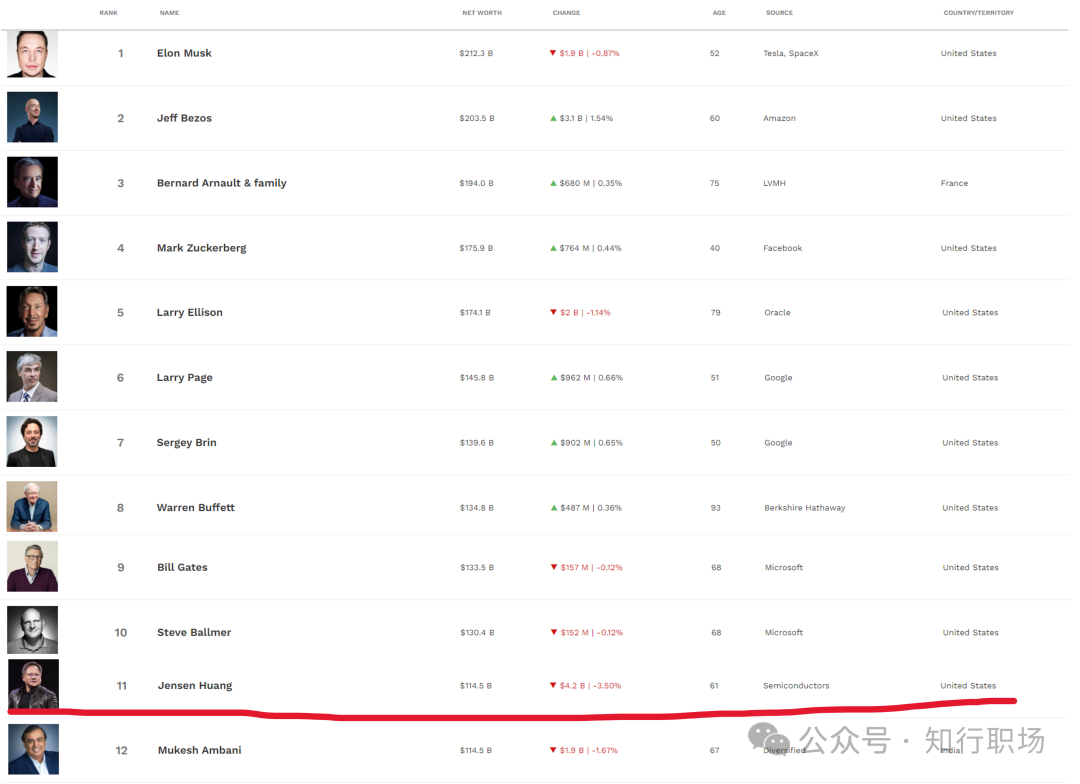The image size is (1080, 784).
Task: Click Steve Ballmer's portrait thumbnail
Action: pos(32,630)
